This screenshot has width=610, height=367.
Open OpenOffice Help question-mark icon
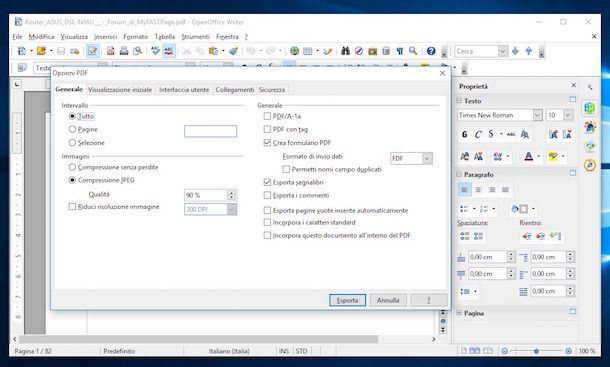point(431,51)
